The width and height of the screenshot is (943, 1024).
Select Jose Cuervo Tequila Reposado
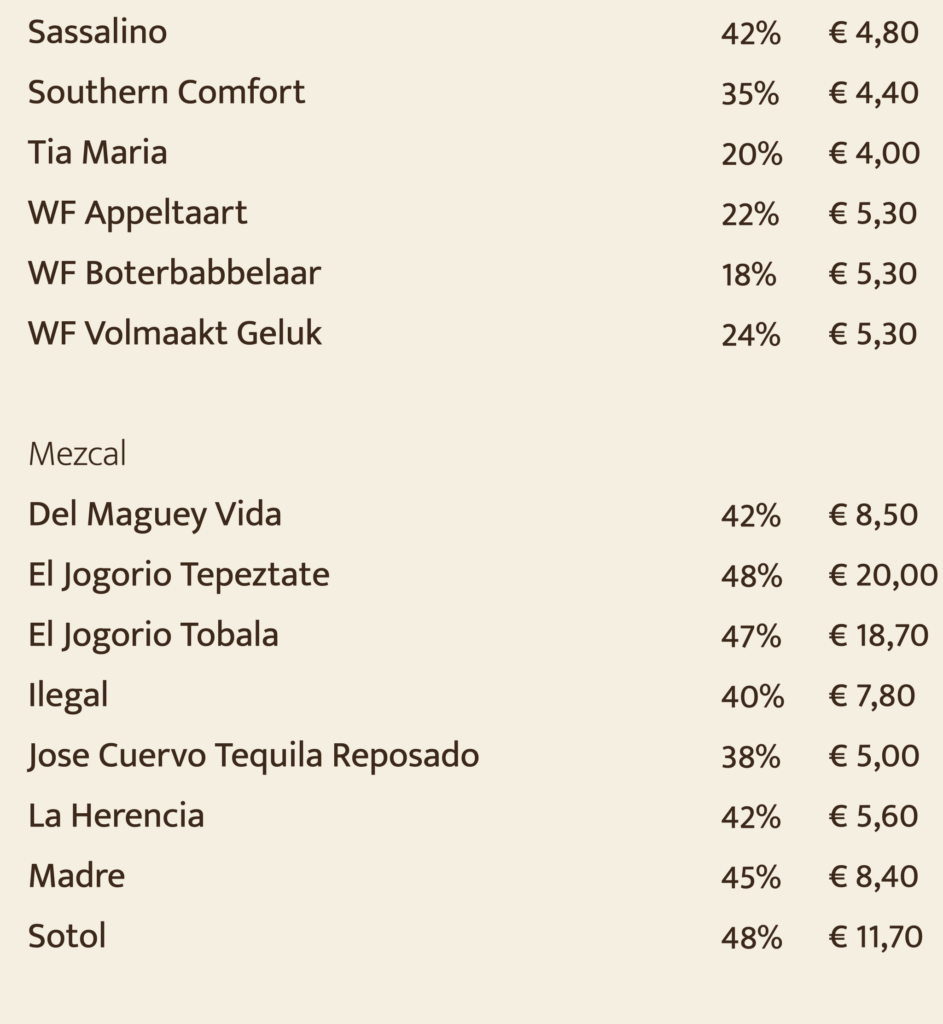[253, 756]
